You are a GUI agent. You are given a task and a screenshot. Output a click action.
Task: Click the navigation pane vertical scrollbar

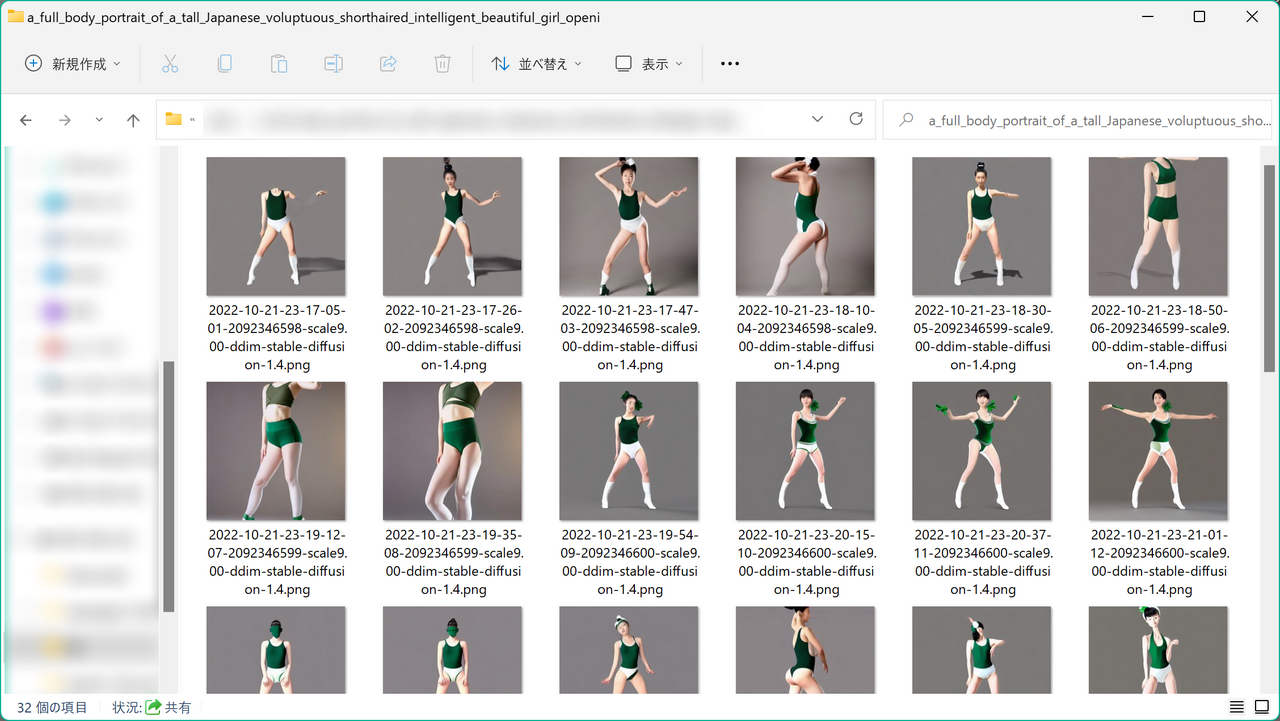coord(168,485)
